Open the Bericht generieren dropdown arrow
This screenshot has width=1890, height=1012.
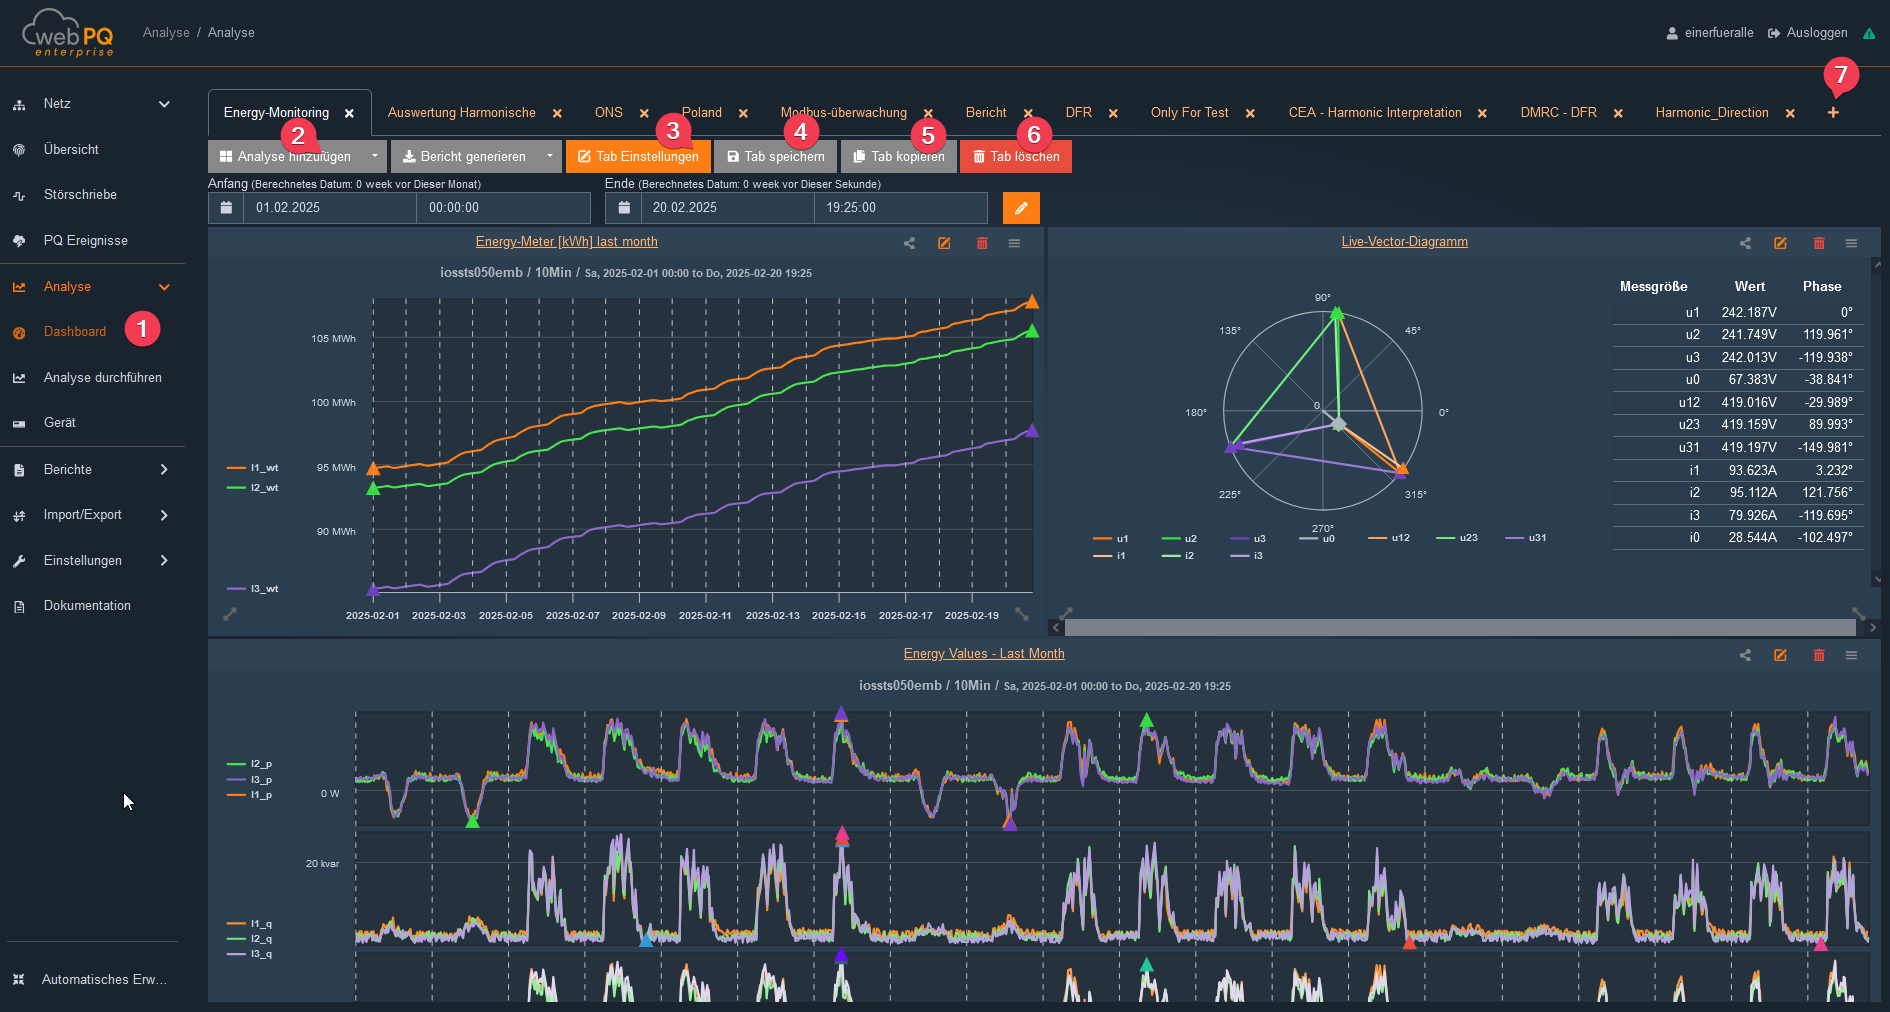tap(550, 156)
